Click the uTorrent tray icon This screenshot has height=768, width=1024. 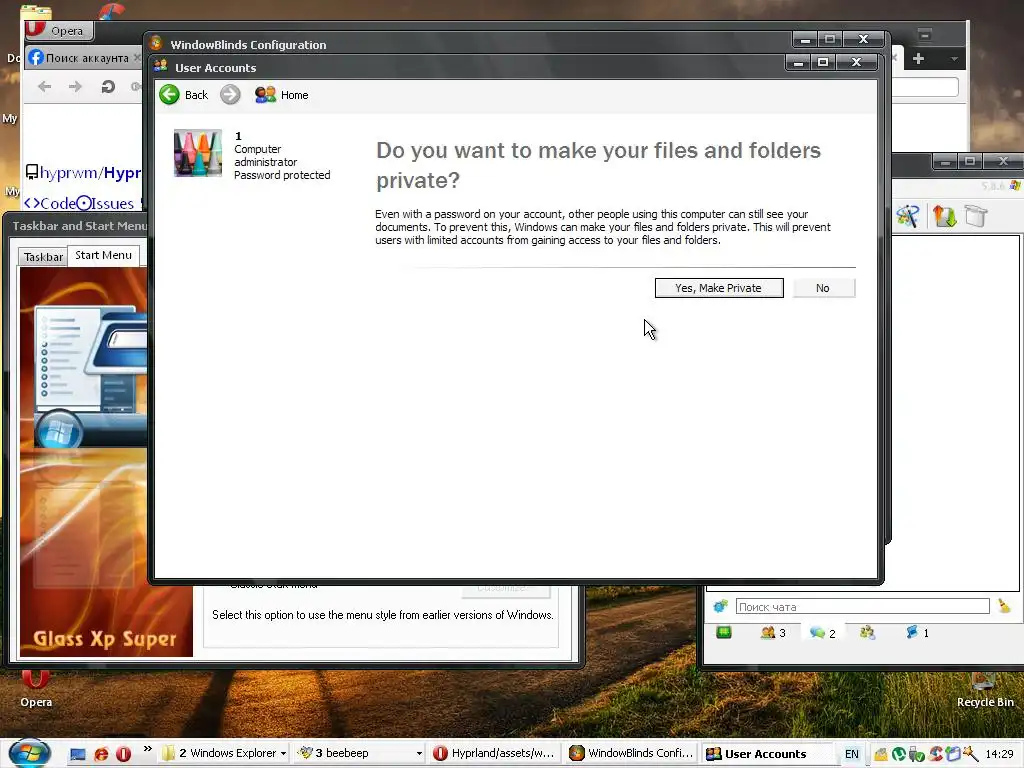pyautogui.click(x=899, y=754)
